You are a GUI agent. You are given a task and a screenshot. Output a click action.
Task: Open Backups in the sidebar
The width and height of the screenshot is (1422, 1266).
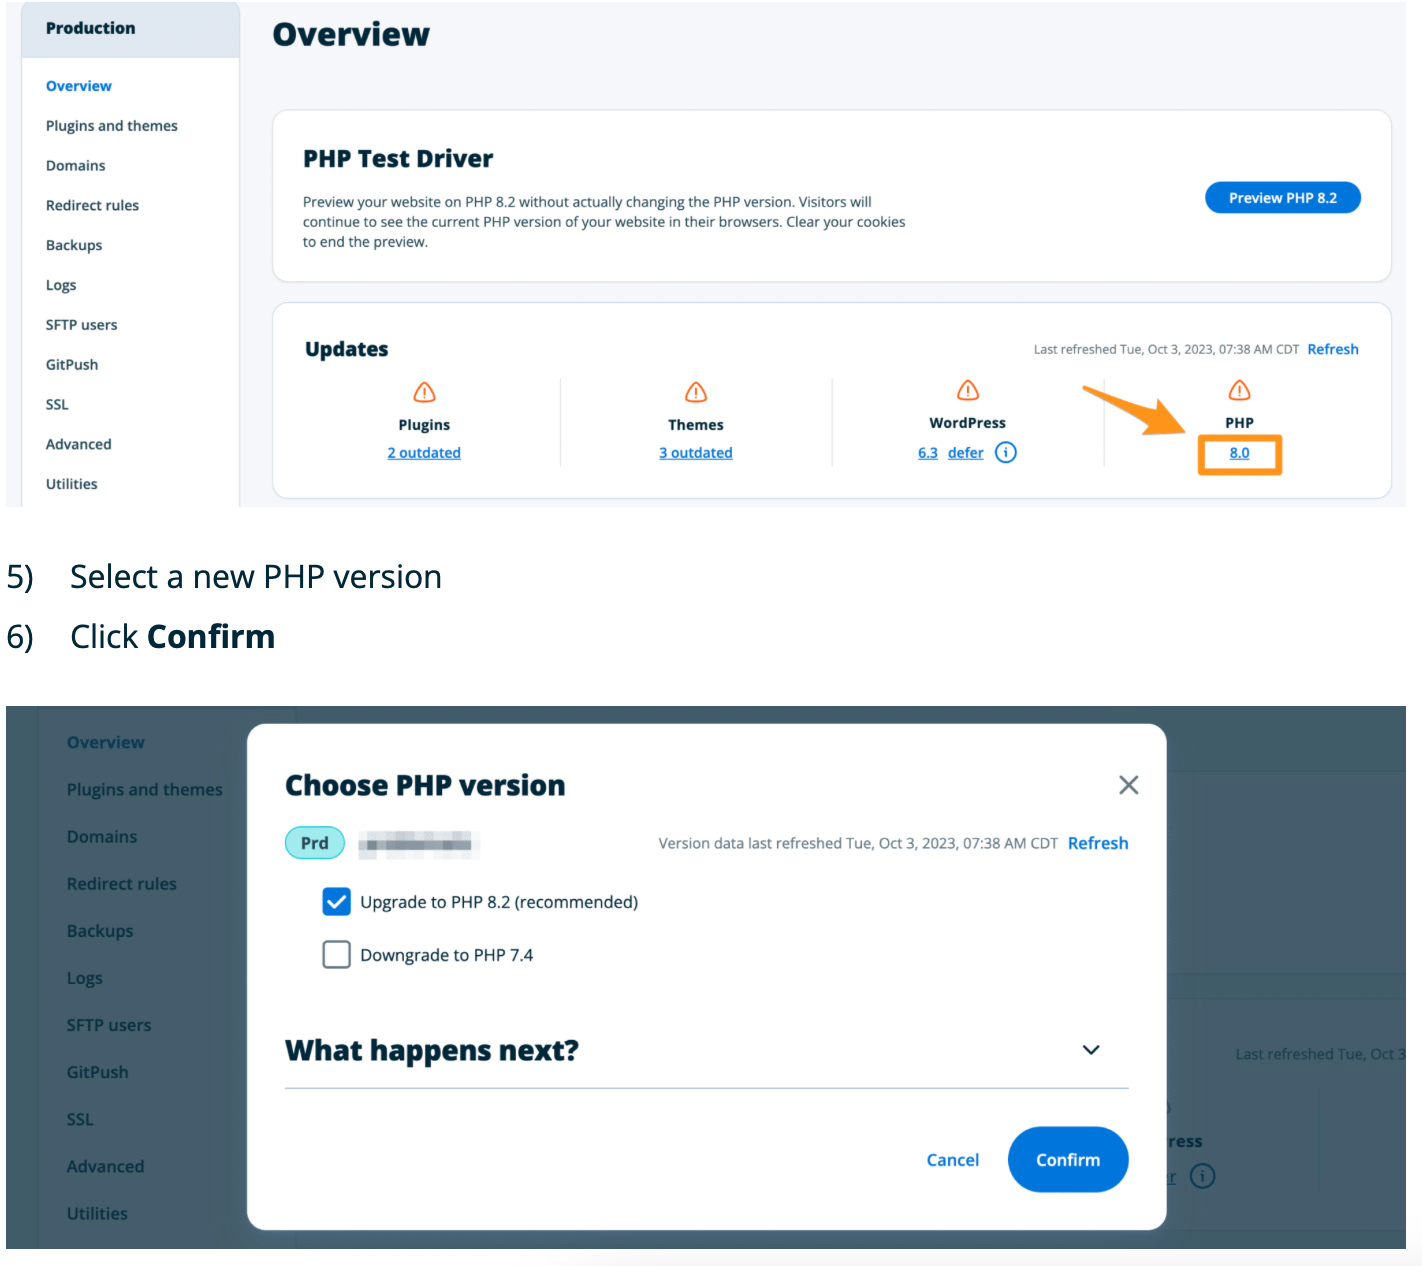pos(73,245)
